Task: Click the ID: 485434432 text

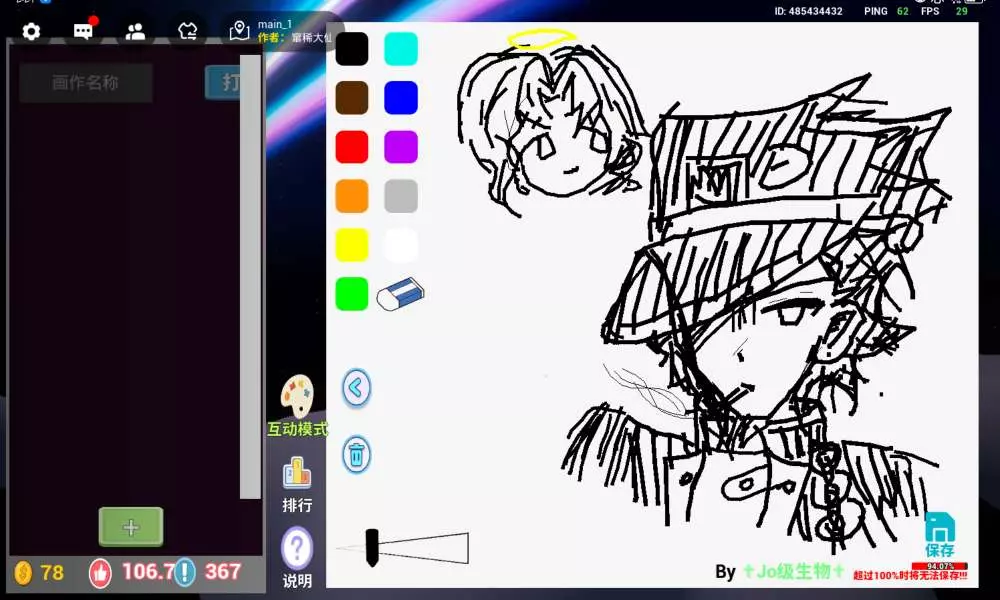Action: coord(808,11)
